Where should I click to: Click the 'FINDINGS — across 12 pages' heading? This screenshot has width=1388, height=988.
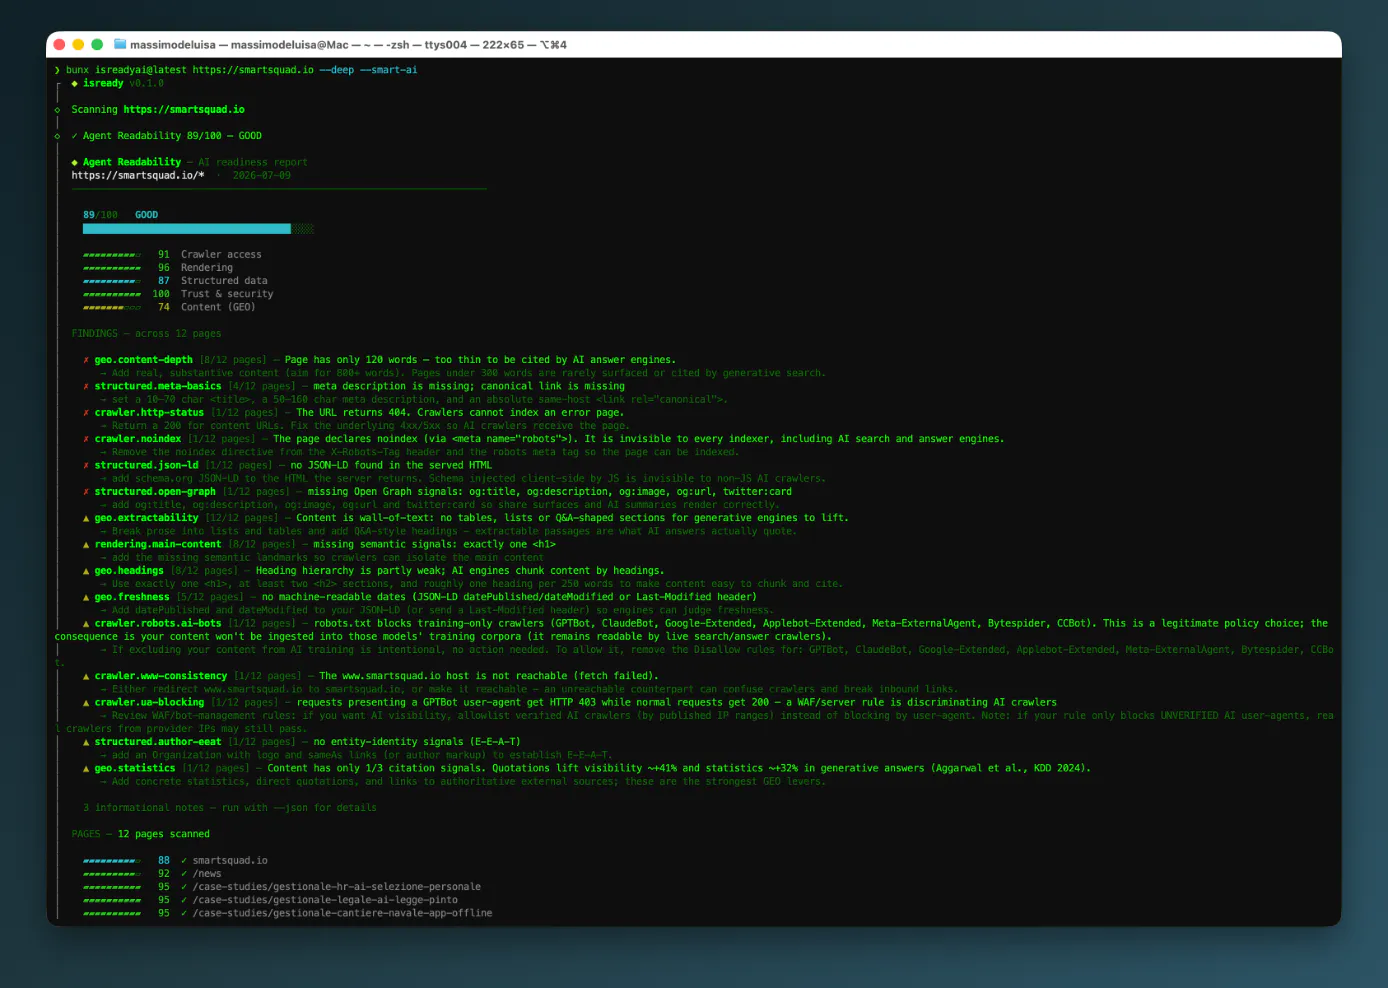coord(146,334)
